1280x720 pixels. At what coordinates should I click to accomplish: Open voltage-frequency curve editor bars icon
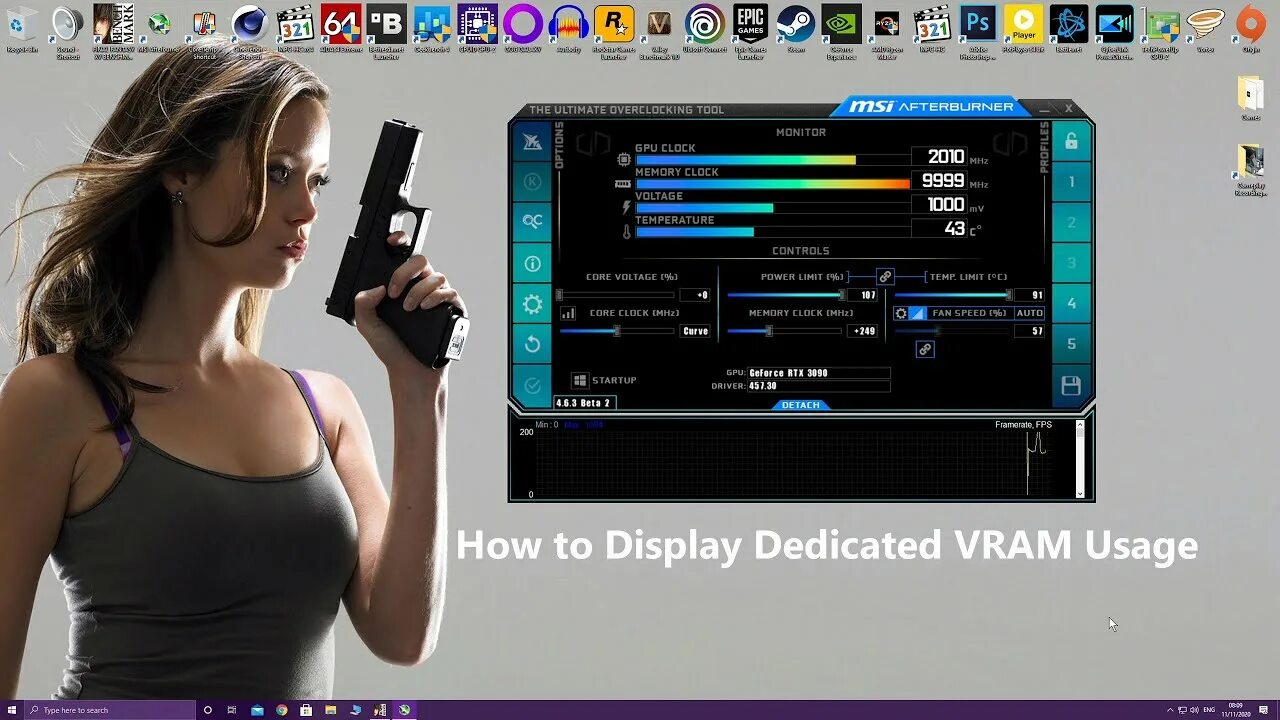[568, 313]
